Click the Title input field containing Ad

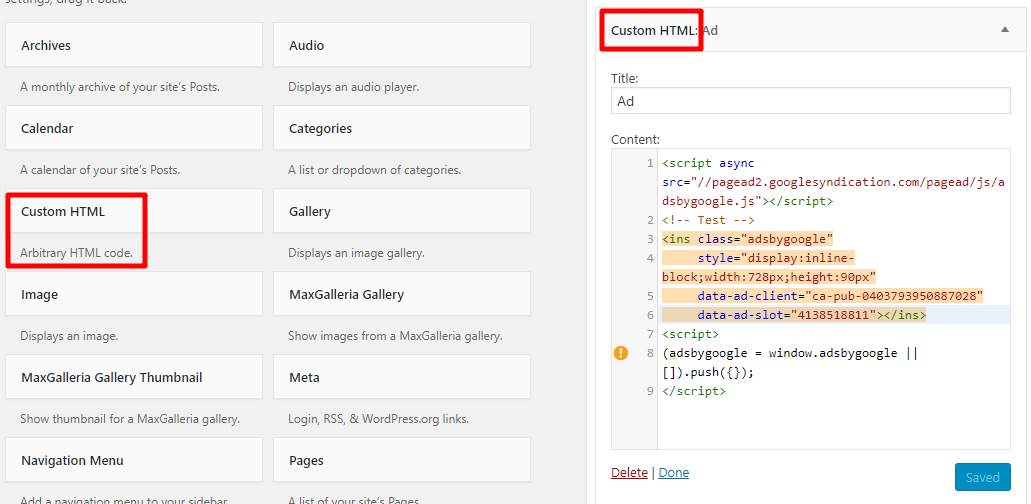point(810,101)
